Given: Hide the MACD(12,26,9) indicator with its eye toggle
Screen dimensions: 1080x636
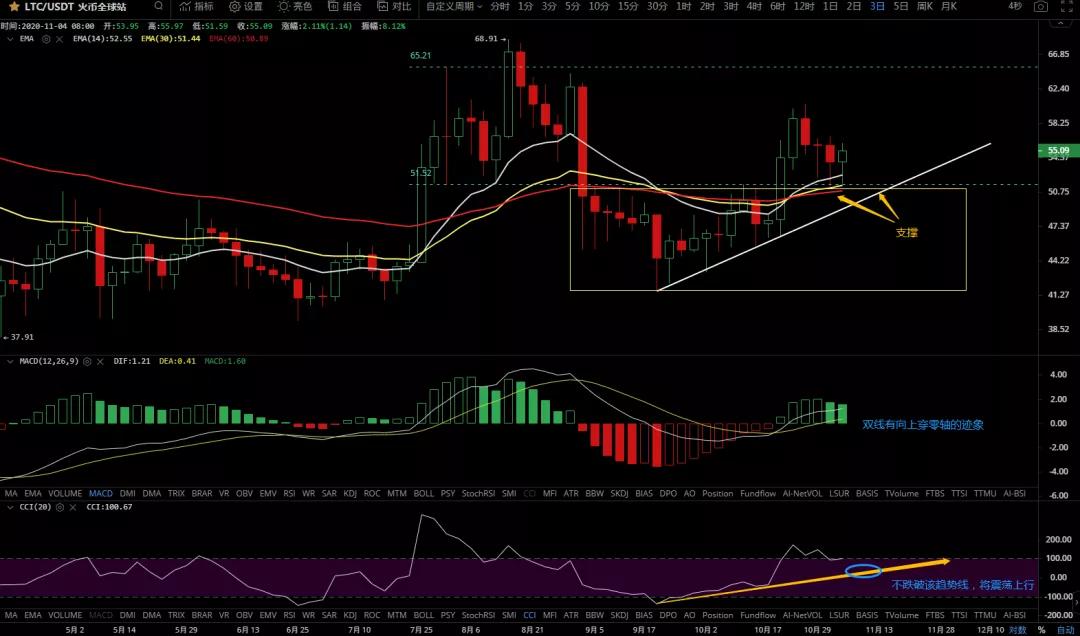Looking at the screenshot, I should [x=86, y=363].
